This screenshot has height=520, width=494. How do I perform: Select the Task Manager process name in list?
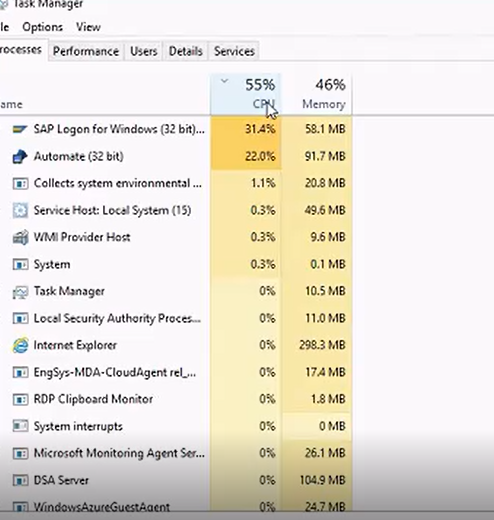(69, 291)
